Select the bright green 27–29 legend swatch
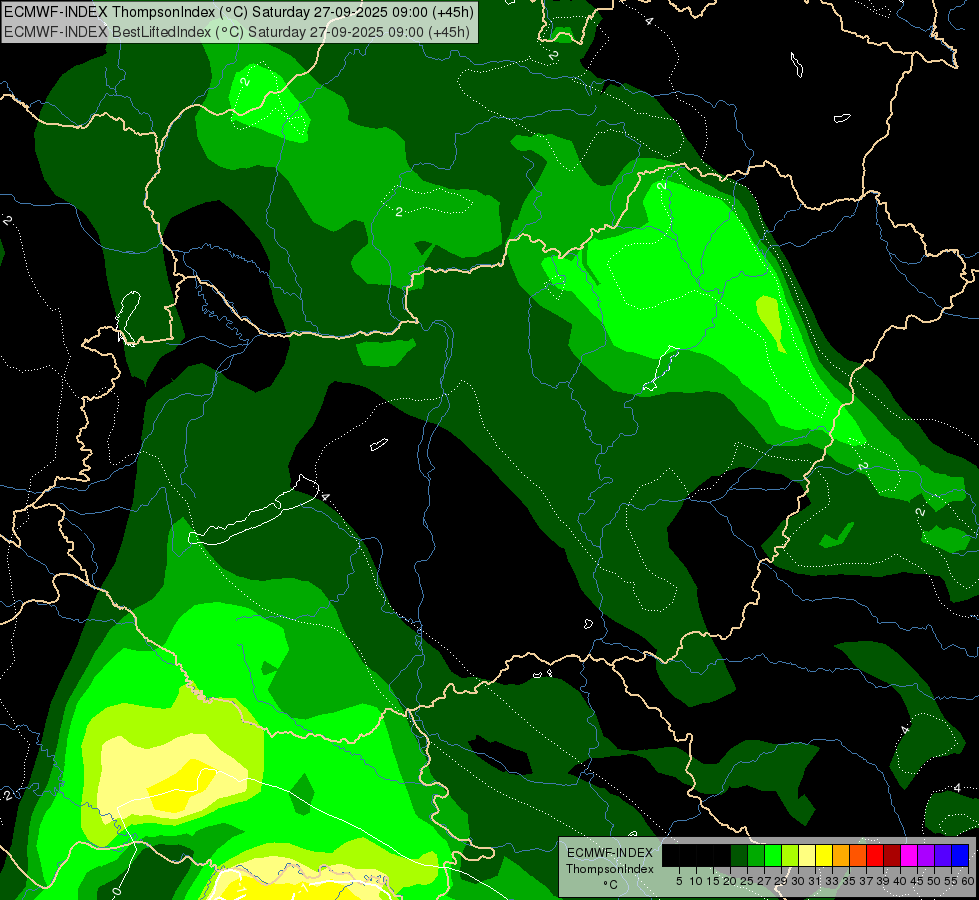Viewport: 979px width, 900px height. point(773,855)
